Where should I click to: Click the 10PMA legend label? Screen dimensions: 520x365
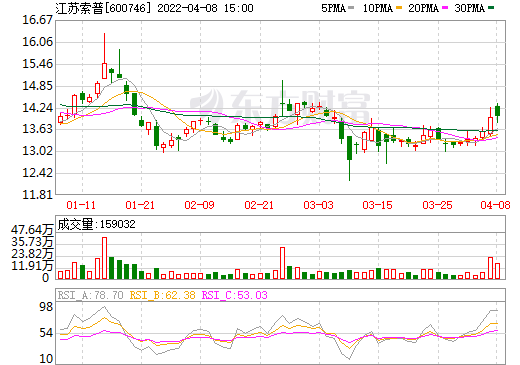tap(378, 8)
